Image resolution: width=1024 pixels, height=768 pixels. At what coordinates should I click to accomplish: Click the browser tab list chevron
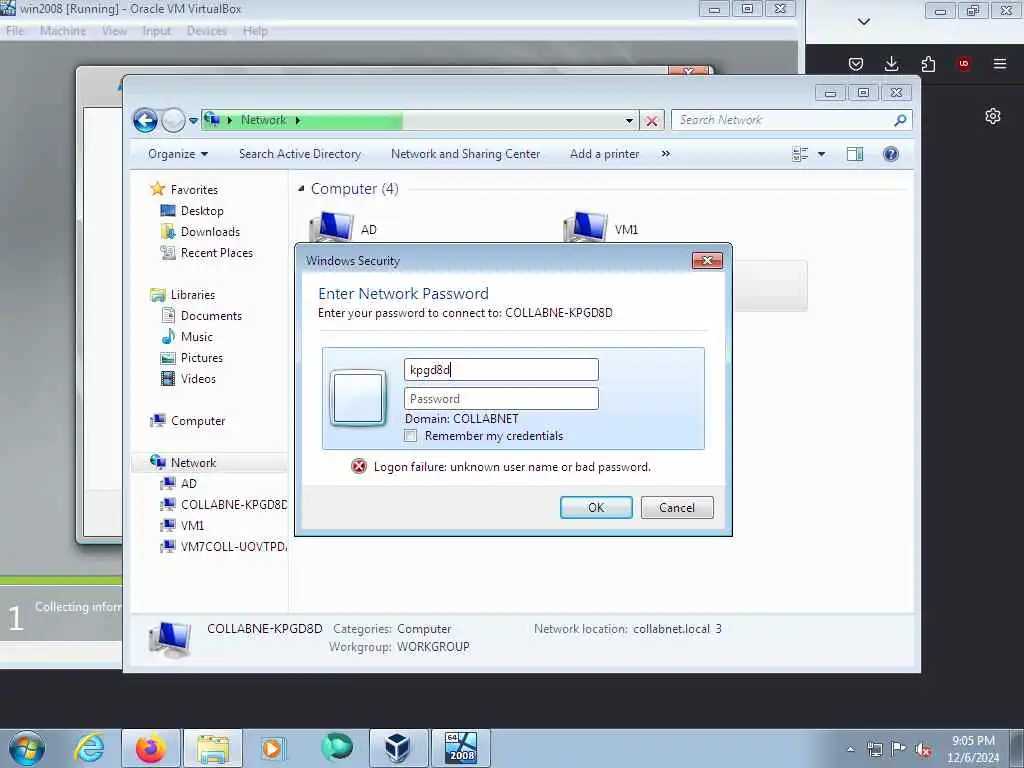tap(863, 22)
